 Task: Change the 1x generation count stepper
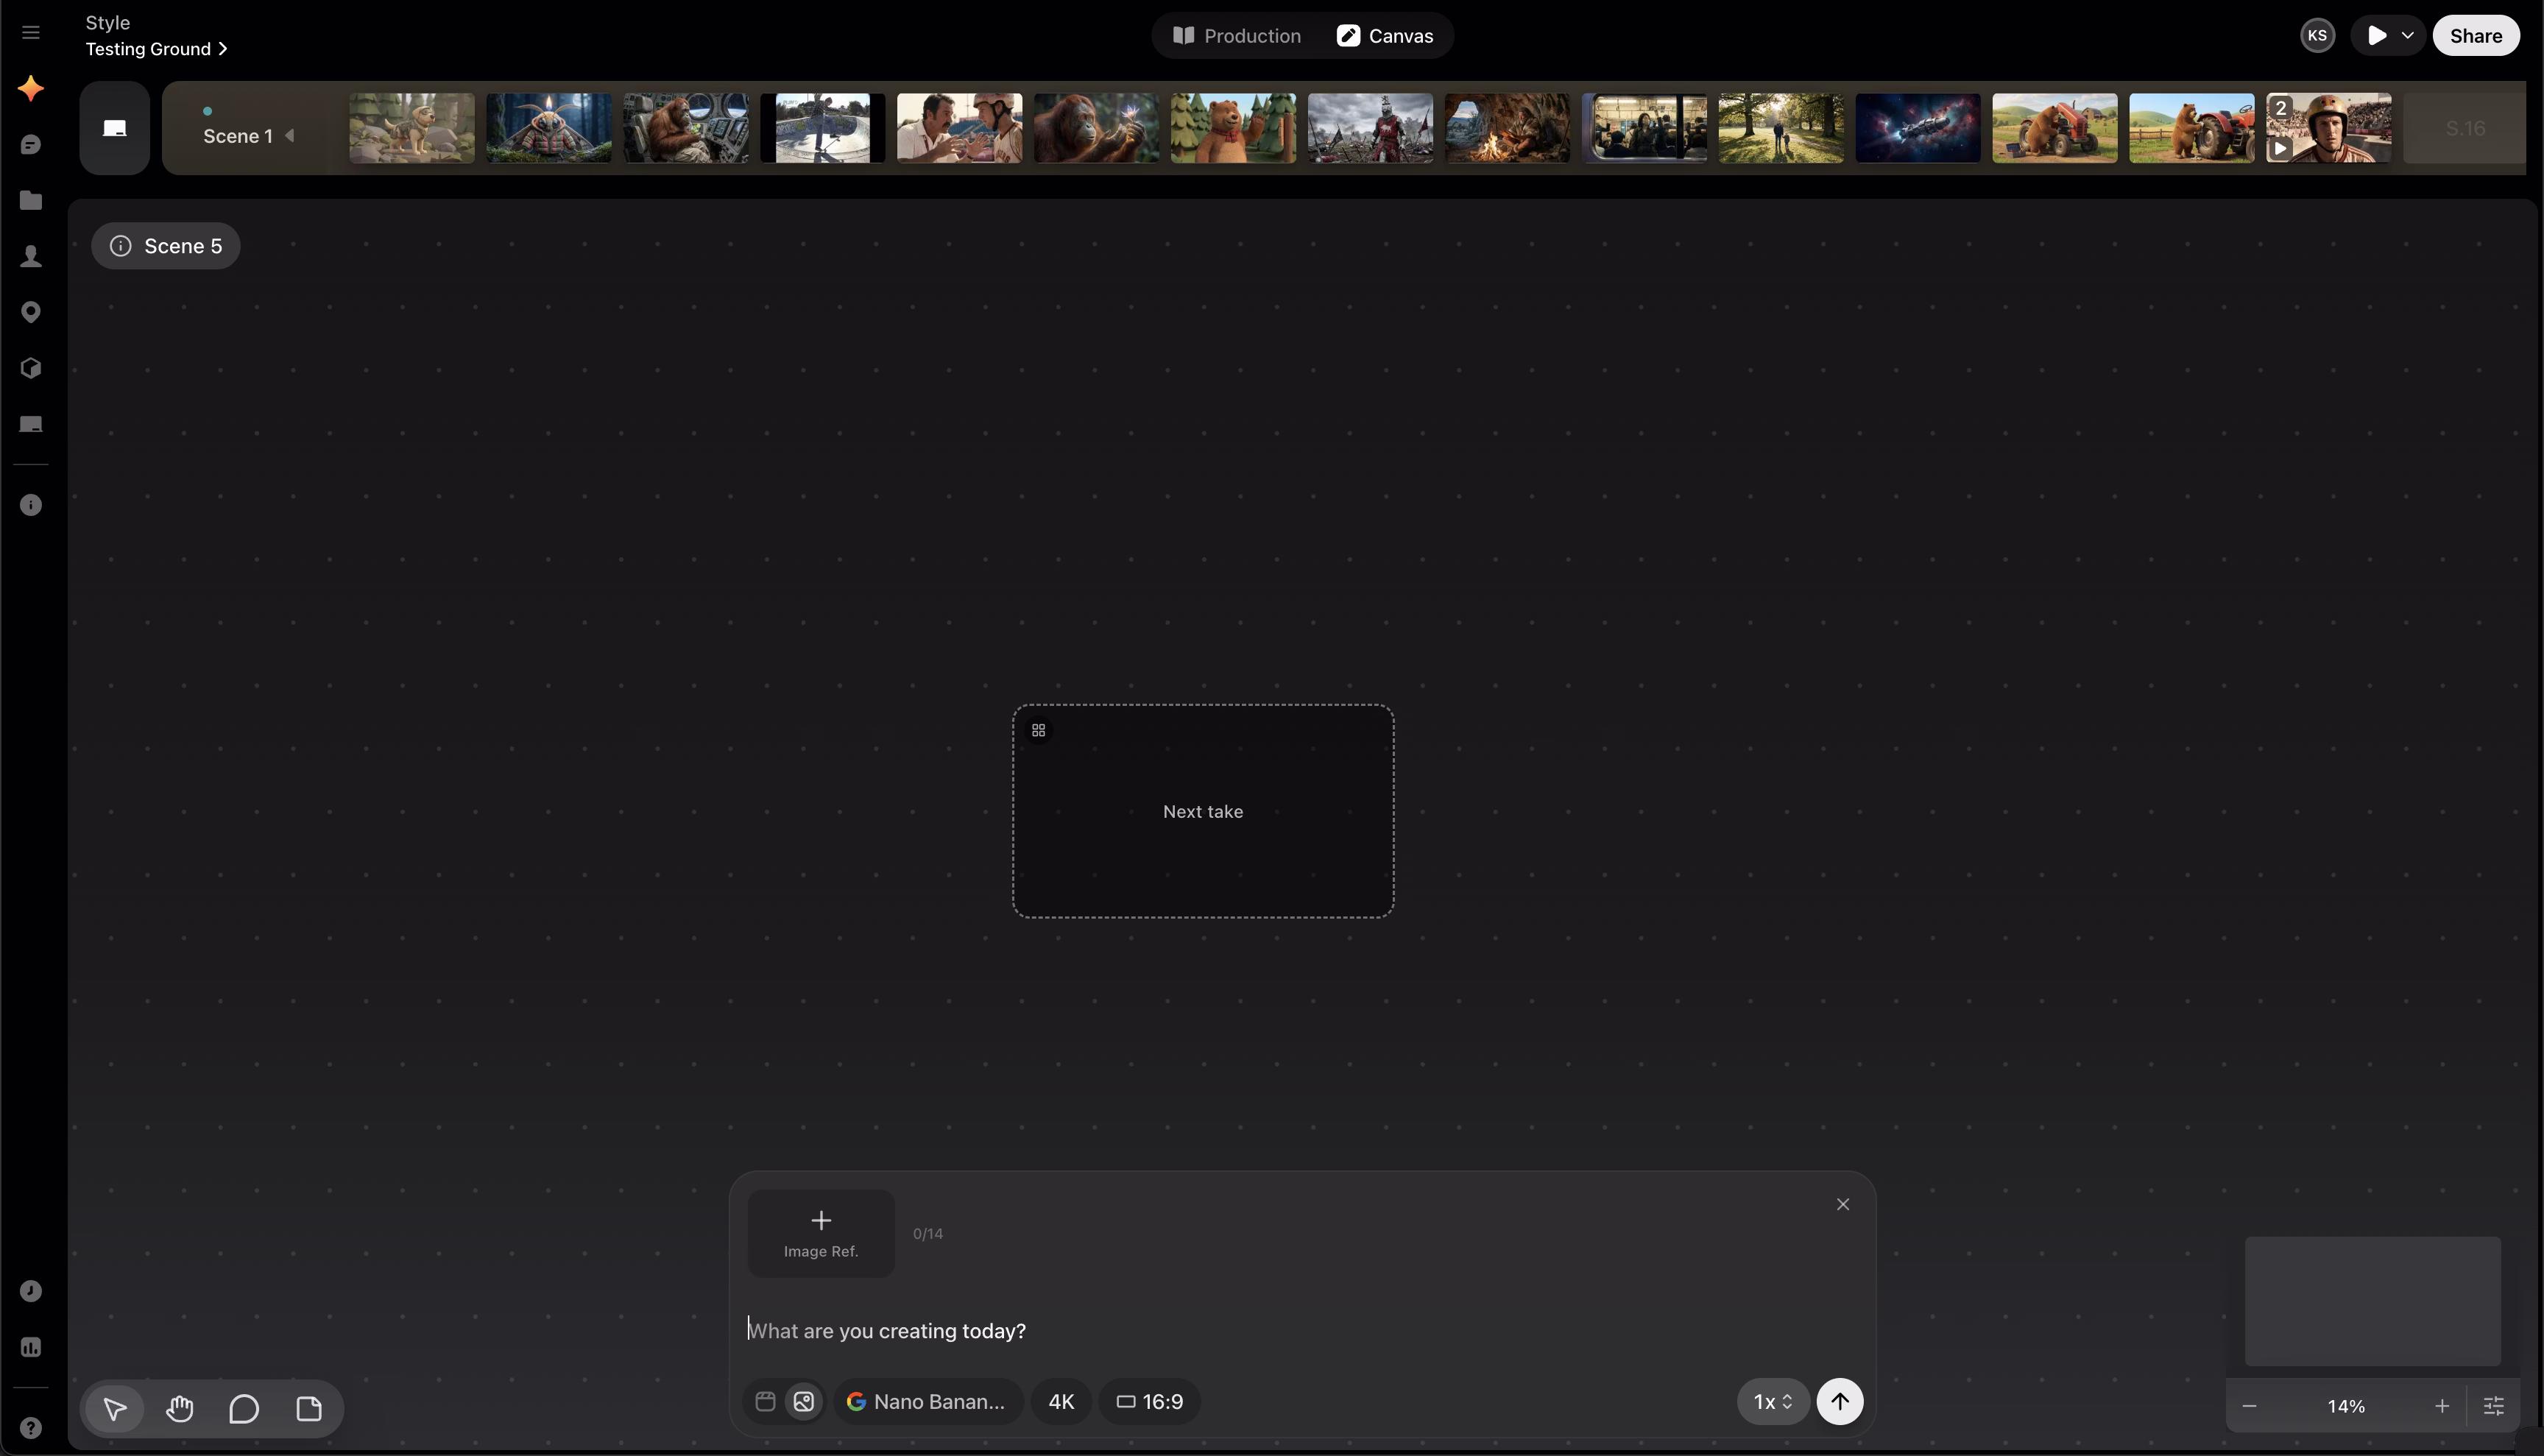(x=1772, y=1401)
